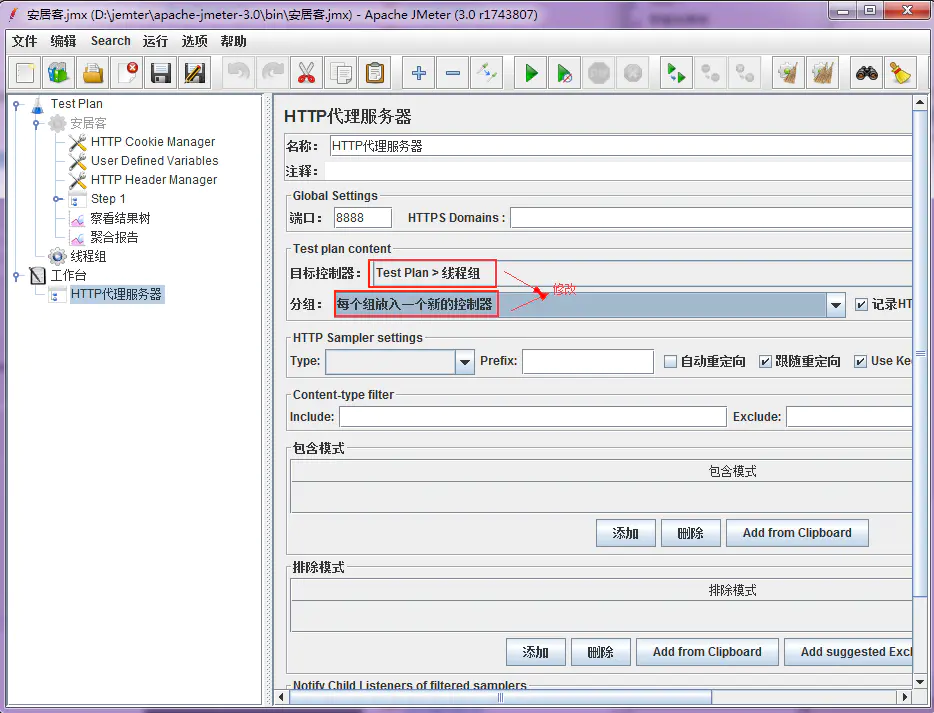
Task: Open the 选项 menu
Action: [194, 41]
